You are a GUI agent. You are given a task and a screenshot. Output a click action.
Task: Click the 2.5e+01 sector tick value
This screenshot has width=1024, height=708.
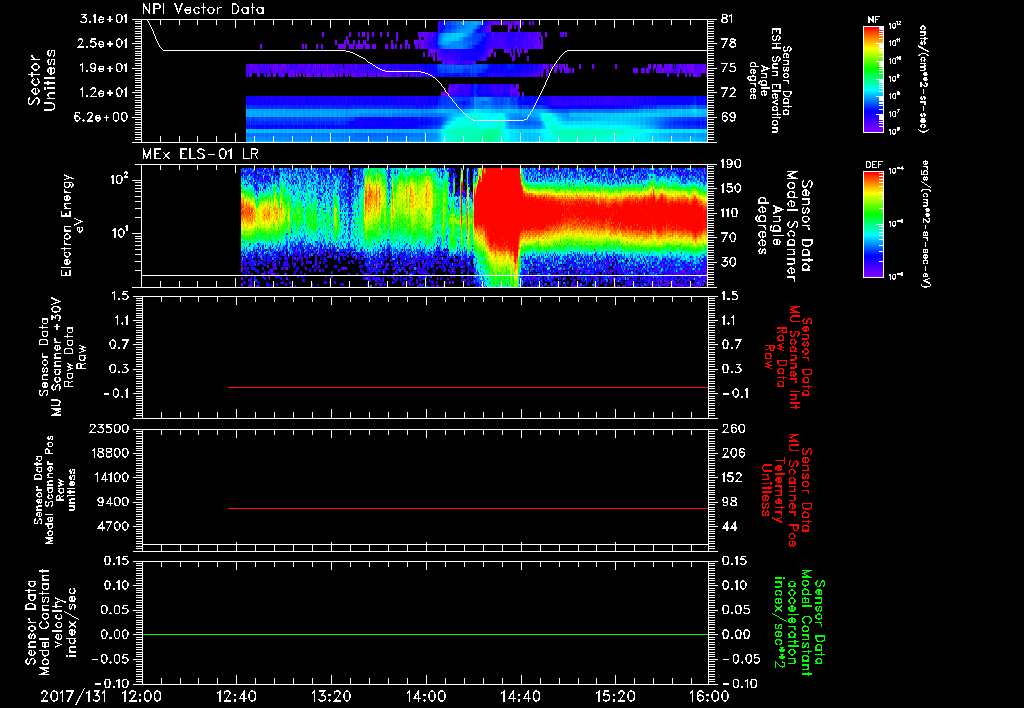tap(104, 43)
